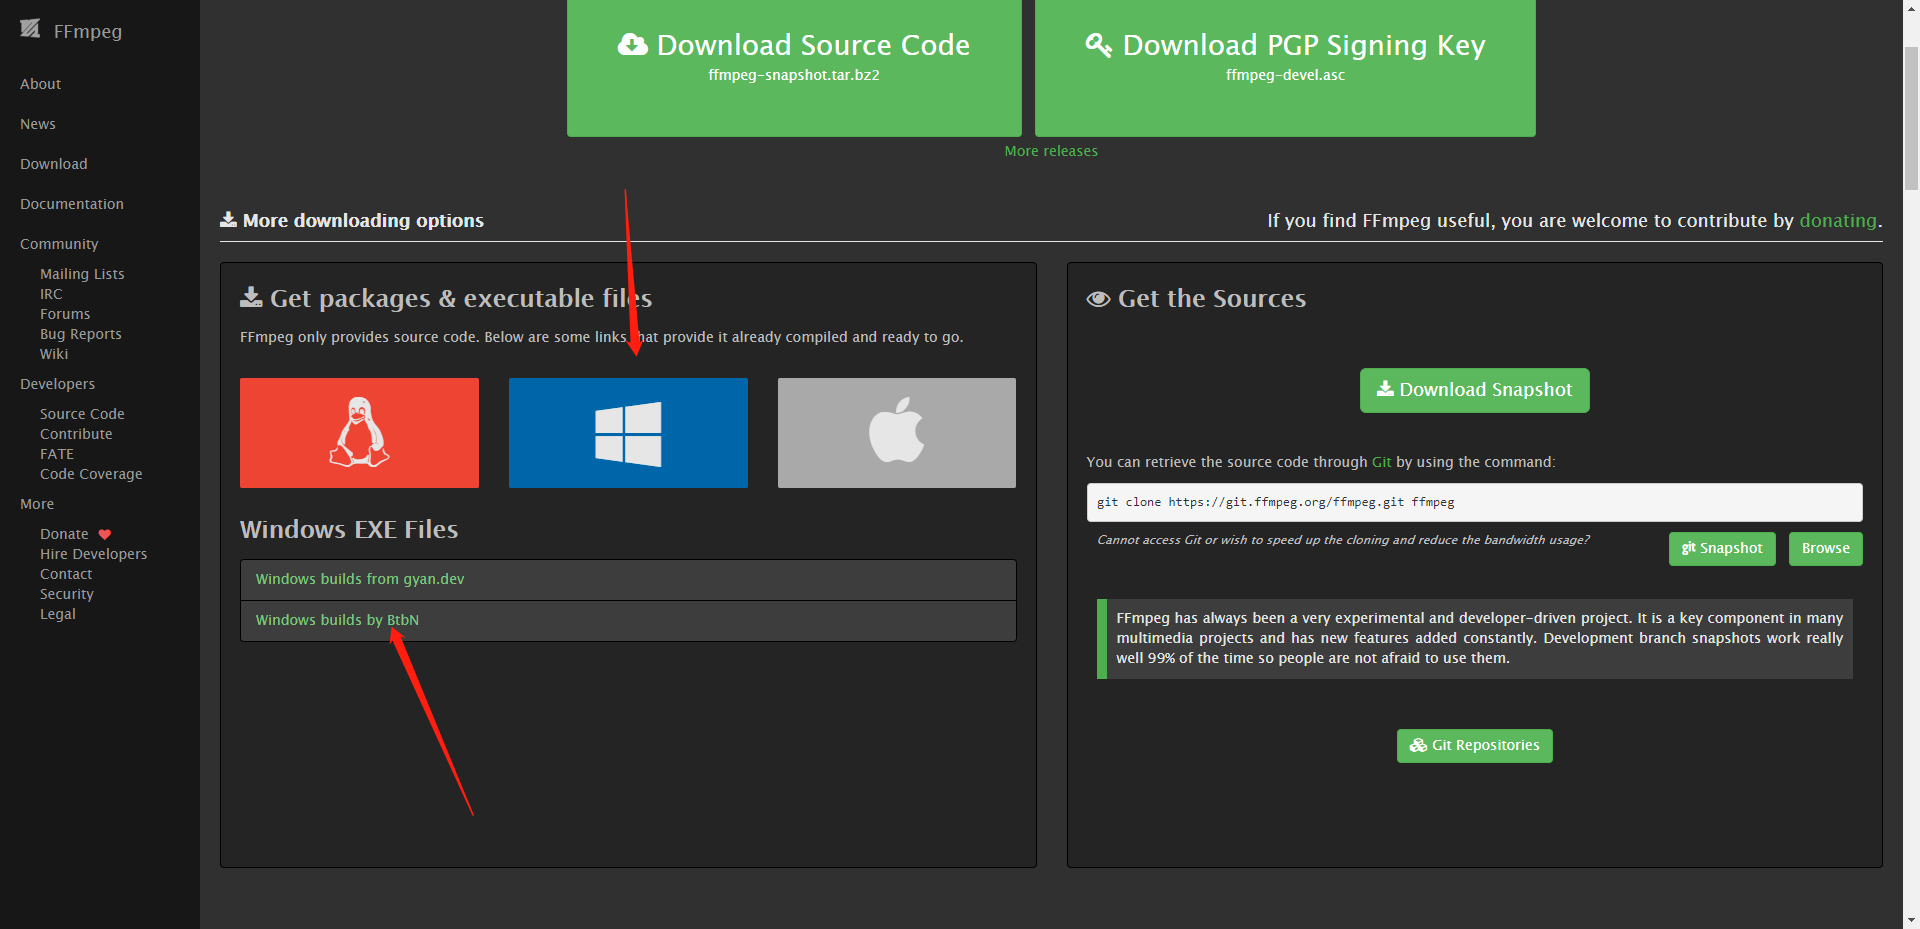Image resolution: width=1920 pixels, height=929 pixels.
Task: Open the More sidebar section
Action: 37,504
